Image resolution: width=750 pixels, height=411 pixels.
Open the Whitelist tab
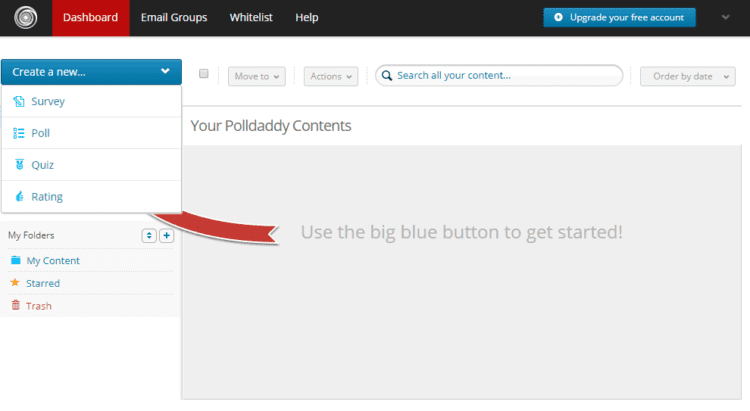pyautogui.click(x=251, y=18)
